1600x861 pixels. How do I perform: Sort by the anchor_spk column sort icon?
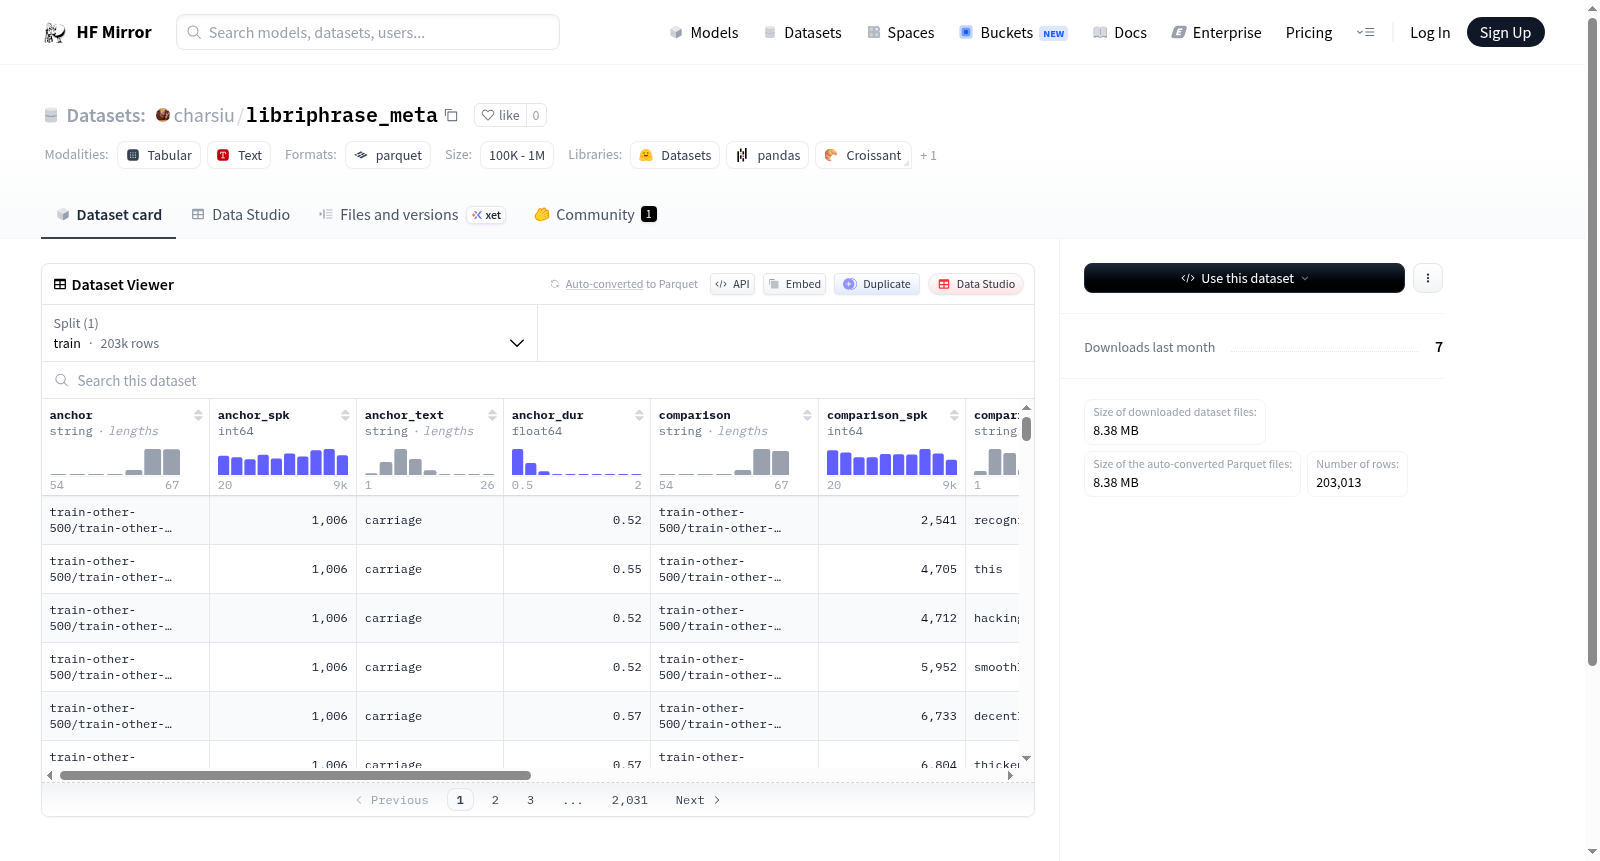tap(345, 415)
